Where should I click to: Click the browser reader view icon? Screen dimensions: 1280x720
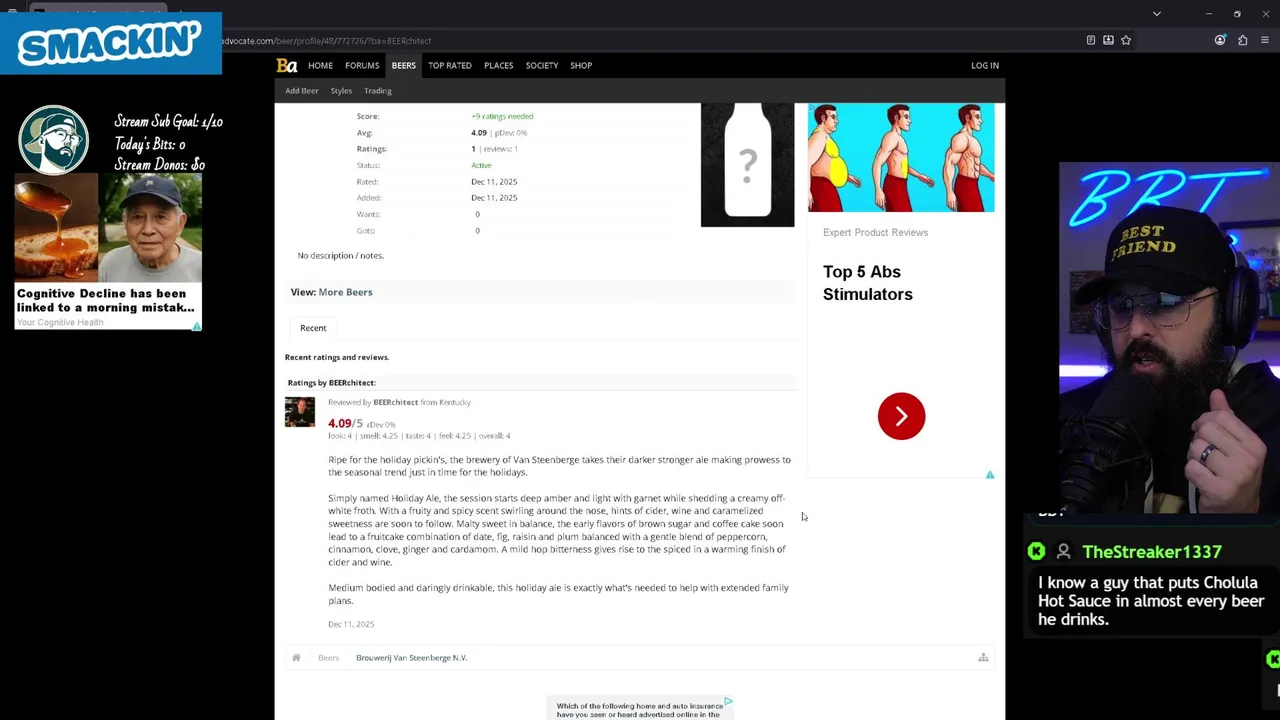point(1090,40)
